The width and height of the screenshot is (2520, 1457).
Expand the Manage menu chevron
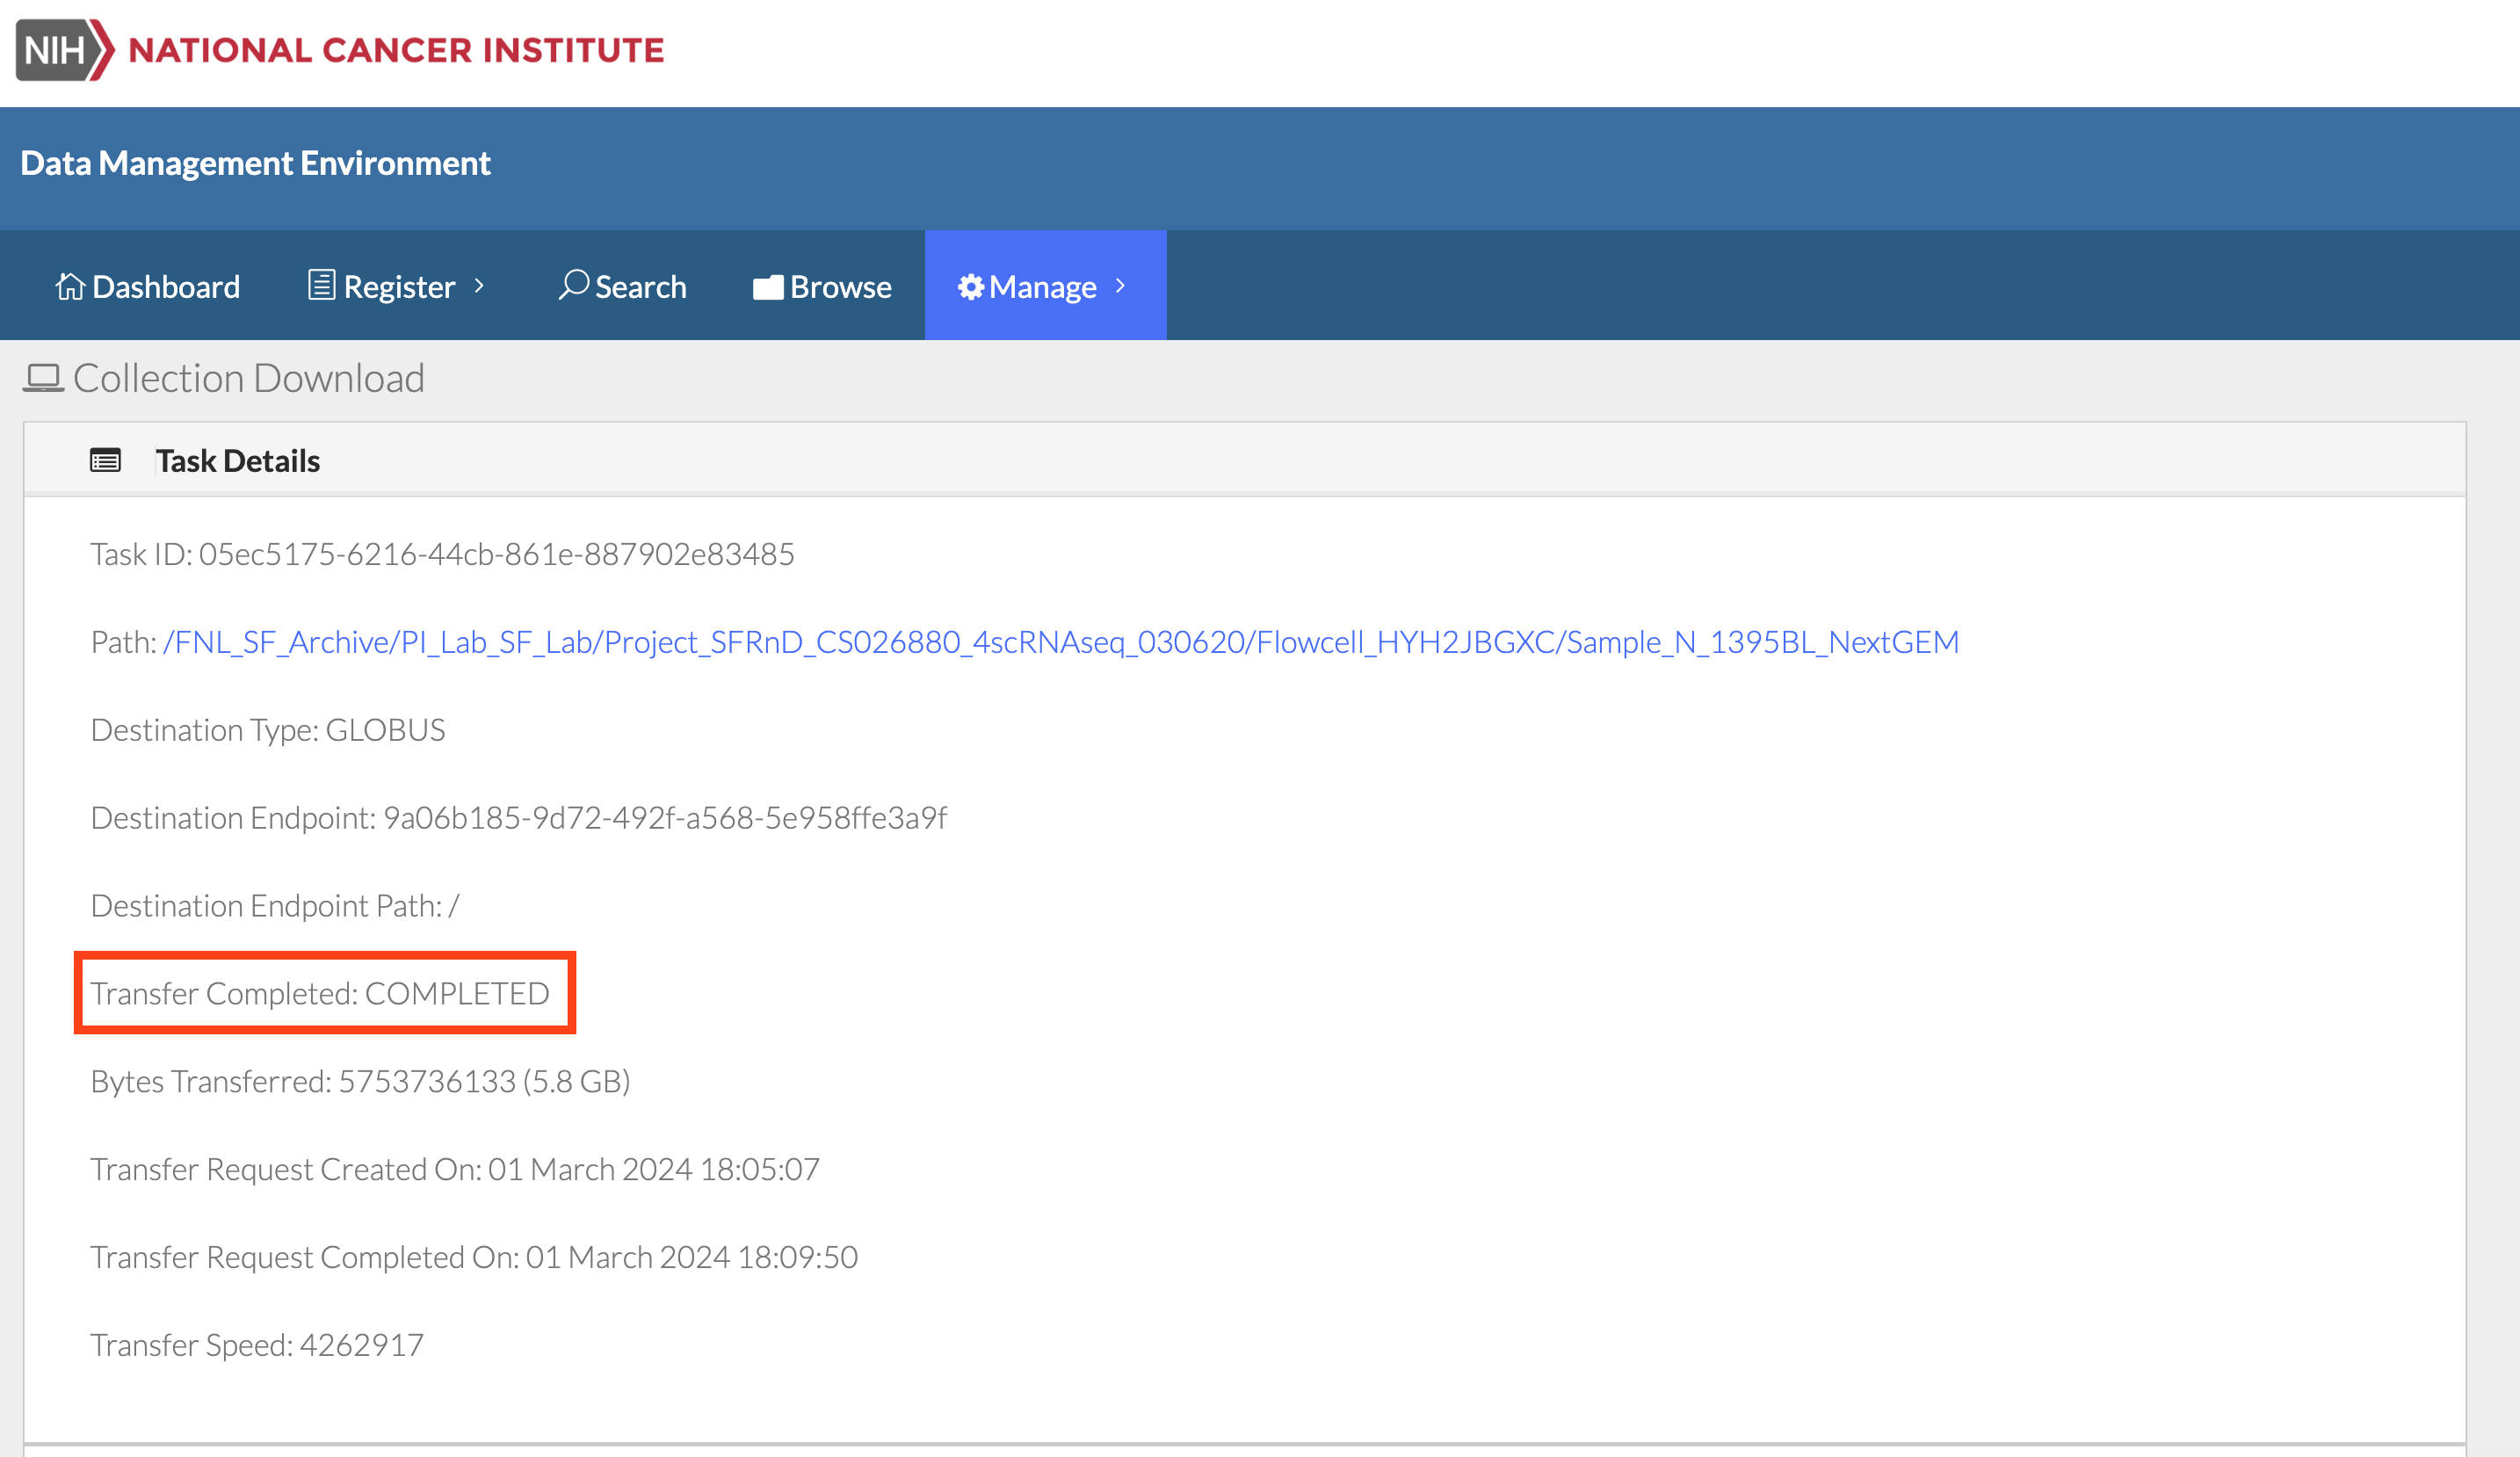point(1120,286)
